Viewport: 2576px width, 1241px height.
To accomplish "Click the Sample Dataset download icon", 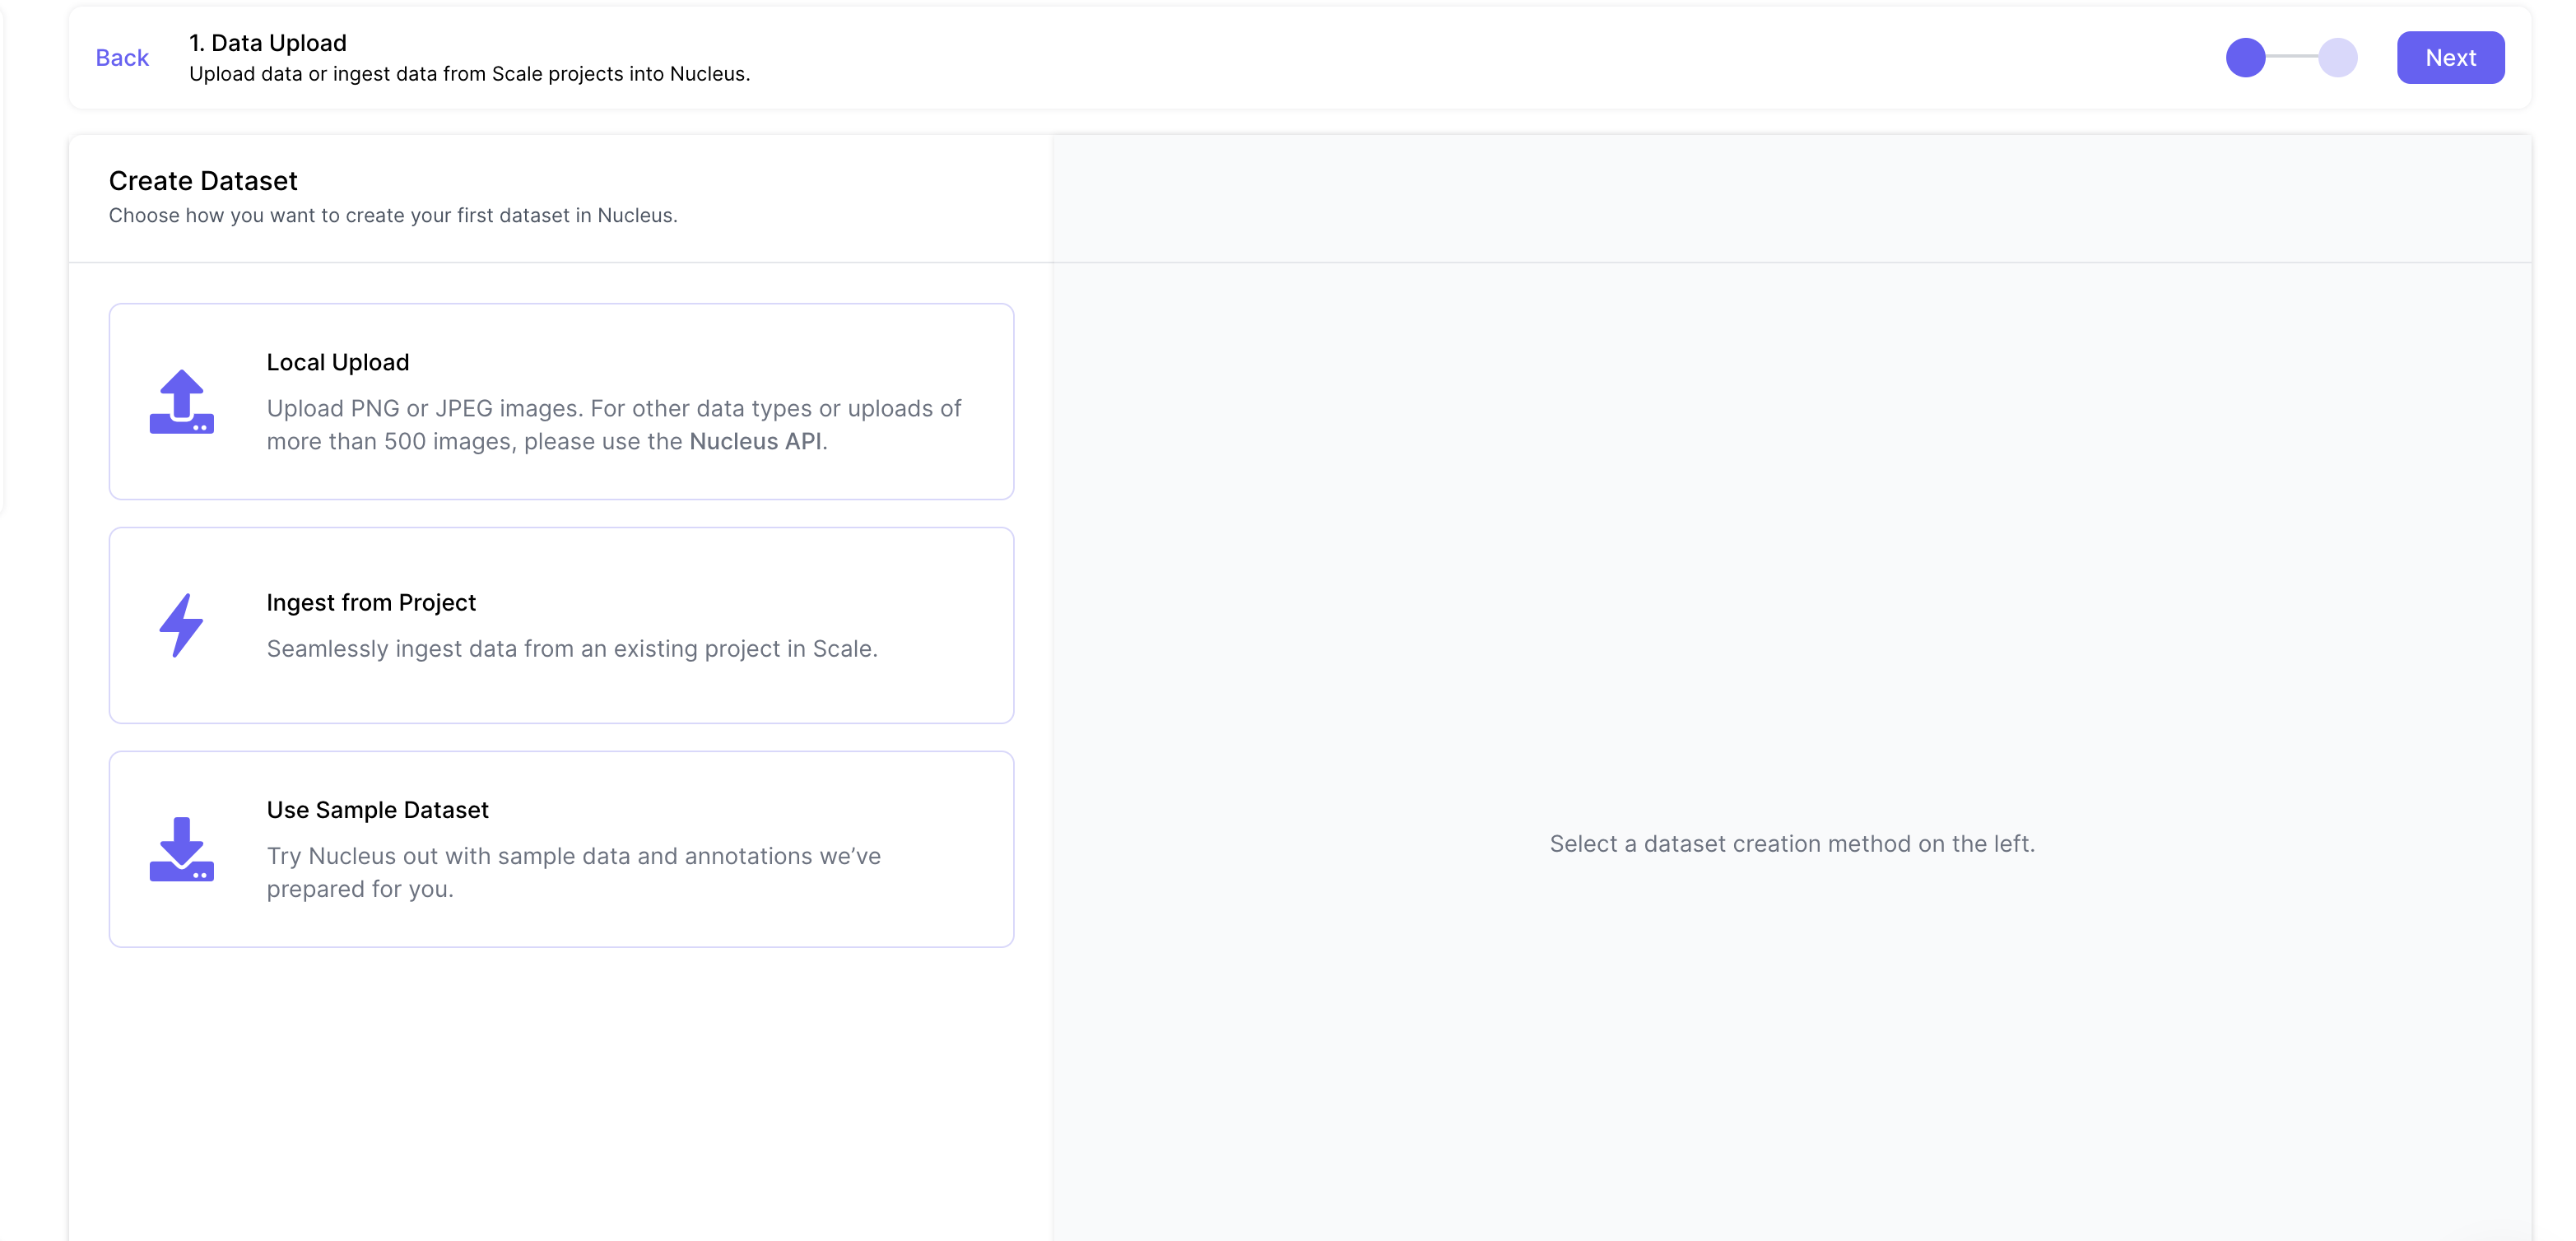I will pyautogui.click(x=181, y=849).
